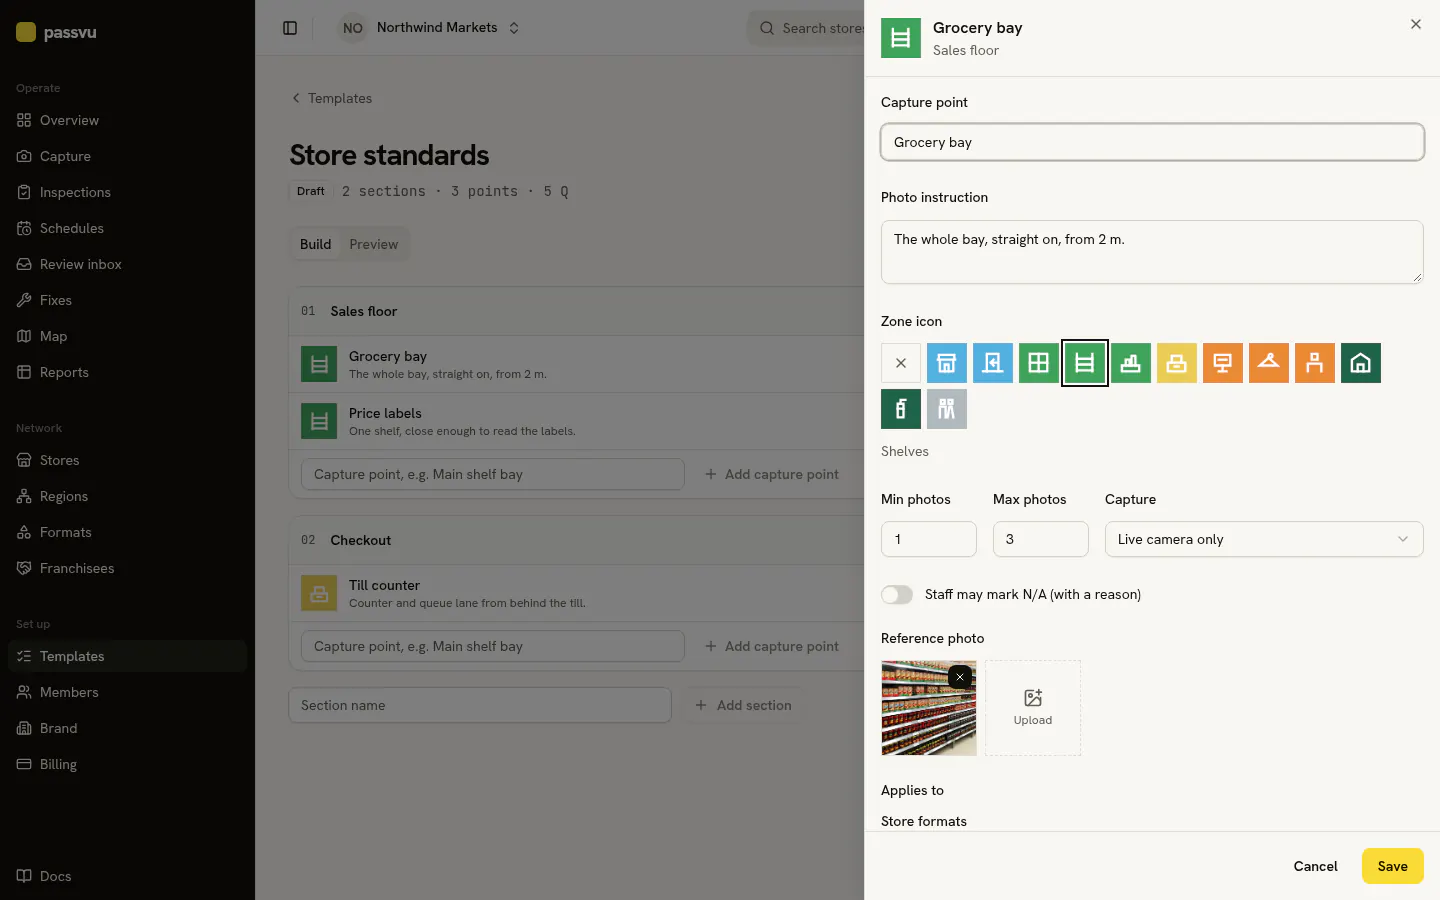Close the Grocery bay panel
Screen dimensions: 1440x900
(1416, 24)
